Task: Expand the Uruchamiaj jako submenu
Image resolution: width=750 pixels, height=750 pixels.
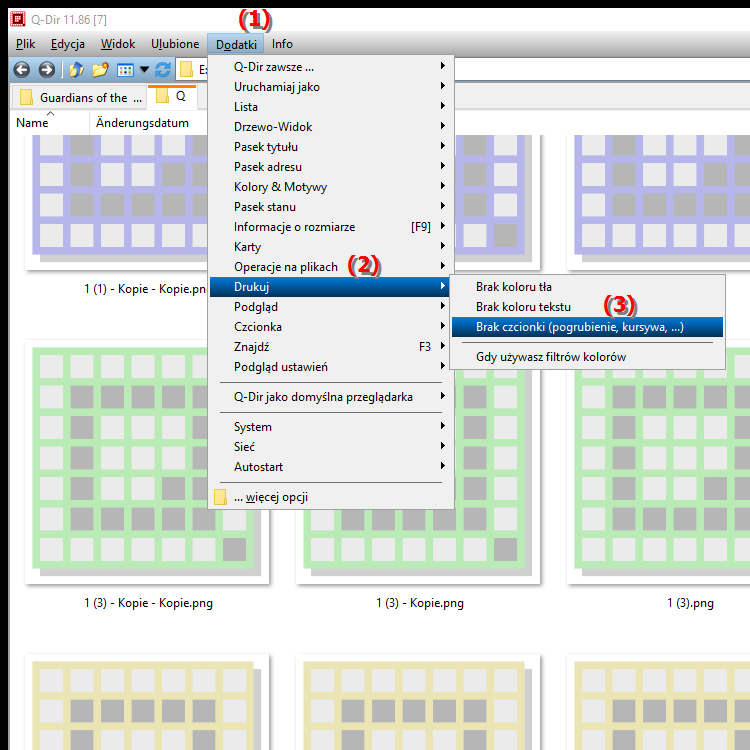Action: click(x=331, y=87)
